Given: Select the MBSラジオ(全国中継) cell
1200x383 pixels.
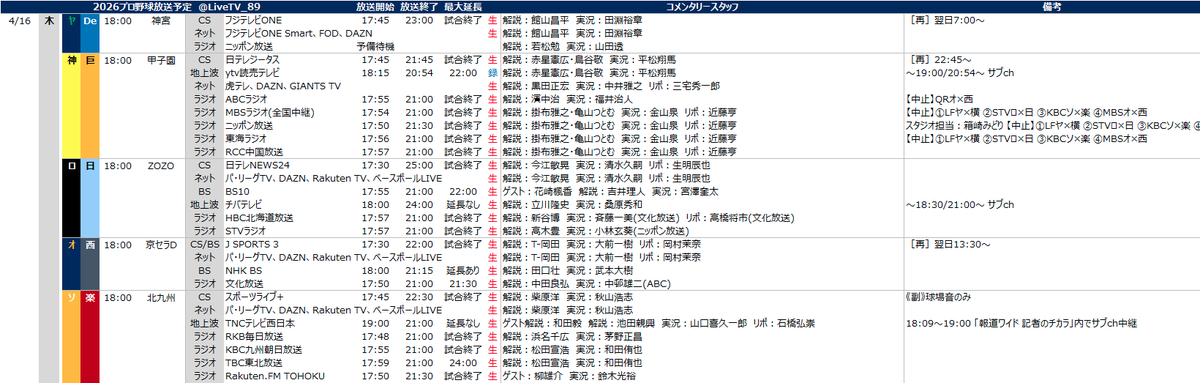Looking at the screenshot, I should pos(269,112).
